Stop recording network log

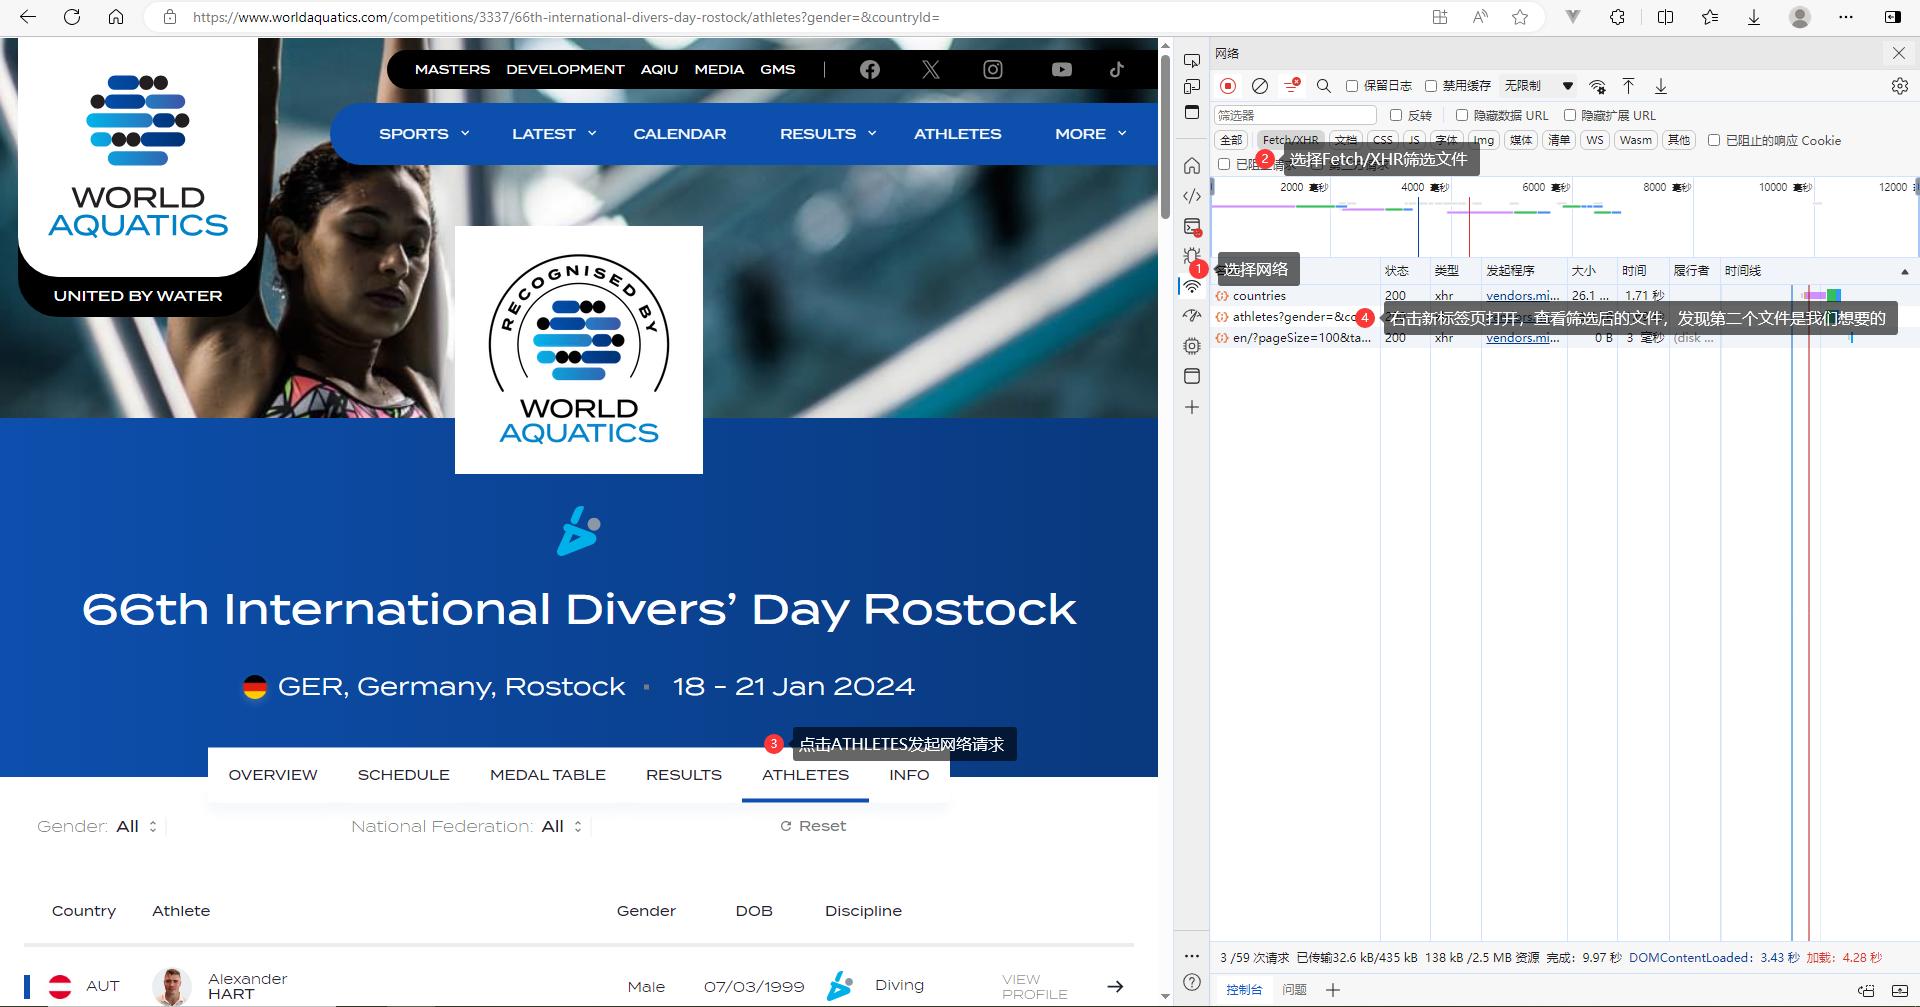tap(1228, 86)
